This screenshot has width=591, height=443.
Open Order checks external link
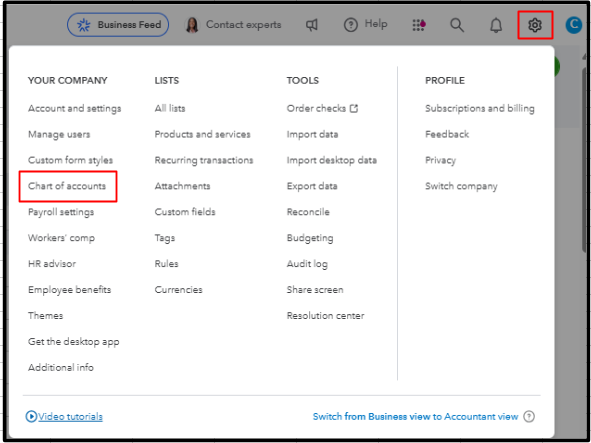pyautogui.click(x=322, y=109)
